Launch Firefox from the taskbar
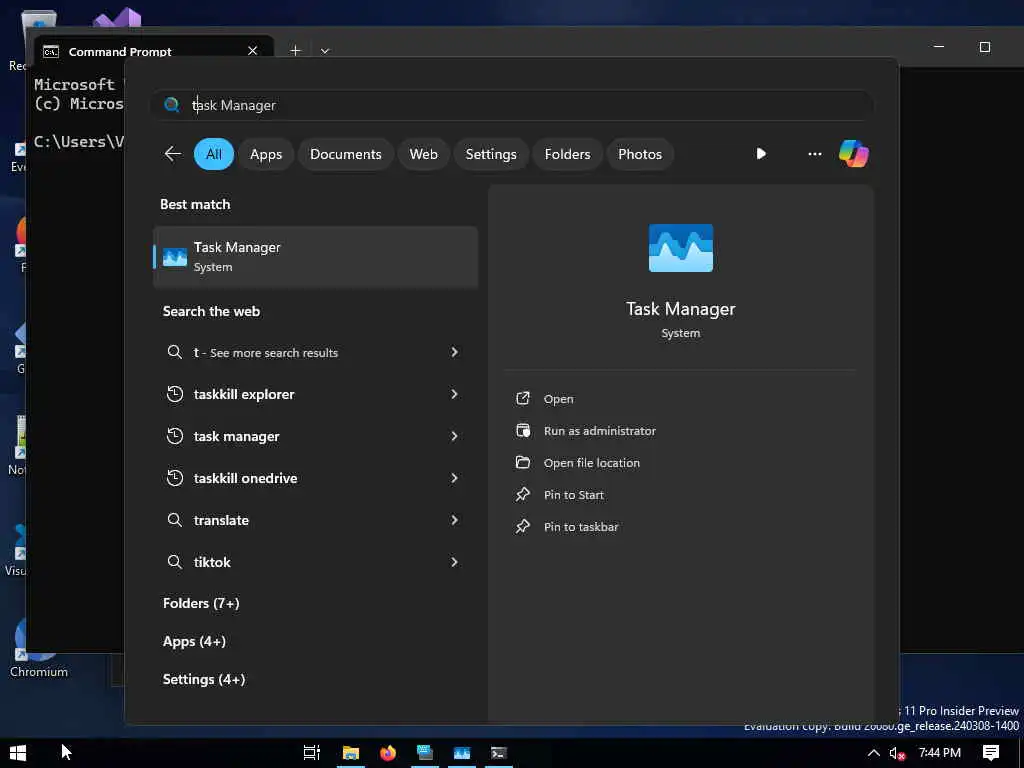Viewport: 1024px width, 768px height. 388,753
